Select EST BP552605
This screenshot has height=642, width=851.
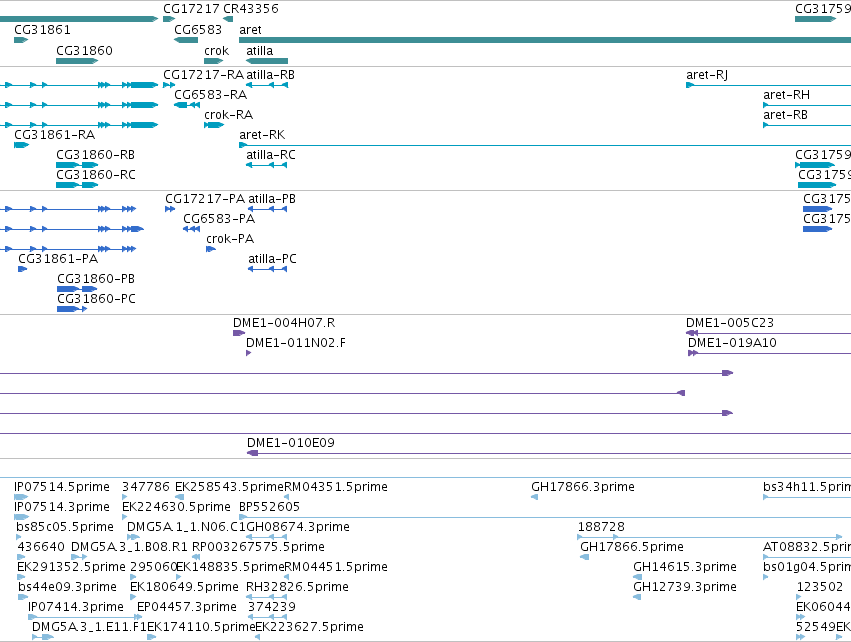(x=270, y=507)
